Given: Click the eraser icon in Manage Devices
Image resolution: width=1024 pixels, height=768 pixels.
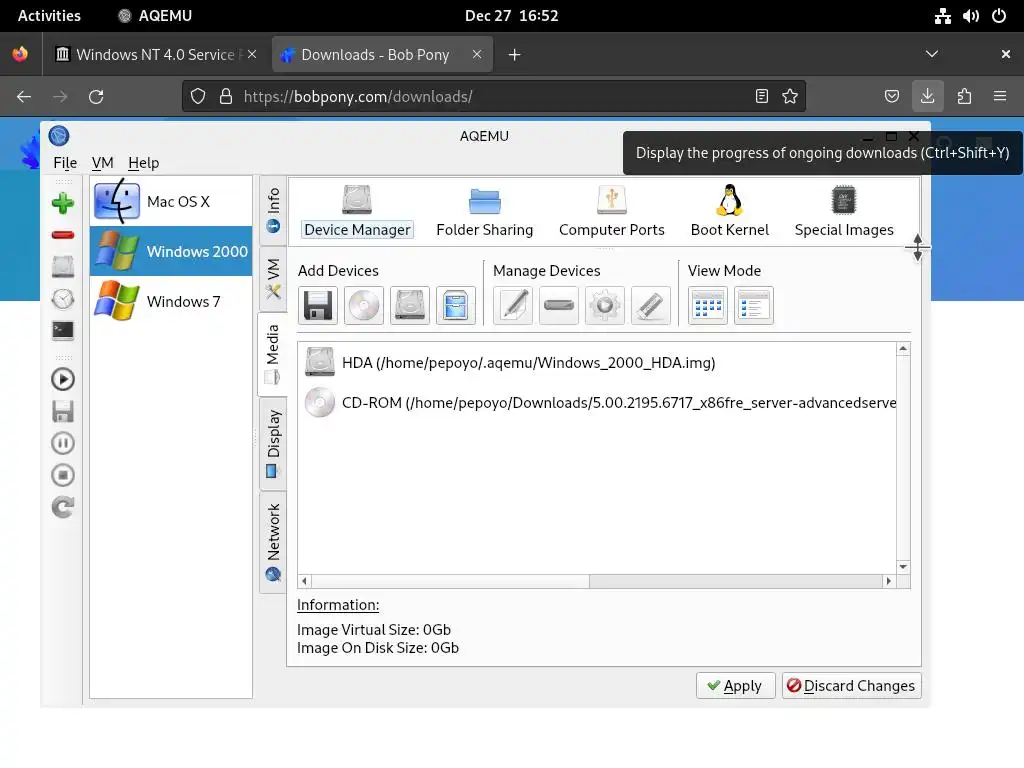Looking at the screenshot, I should (x=650, y=305).
